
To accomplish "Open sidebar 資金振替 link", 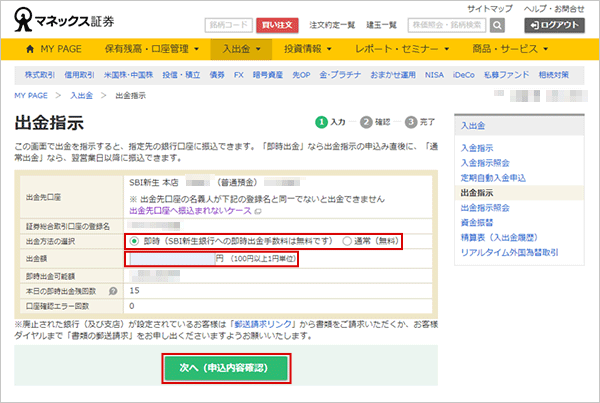I will [x=477, y=223].
